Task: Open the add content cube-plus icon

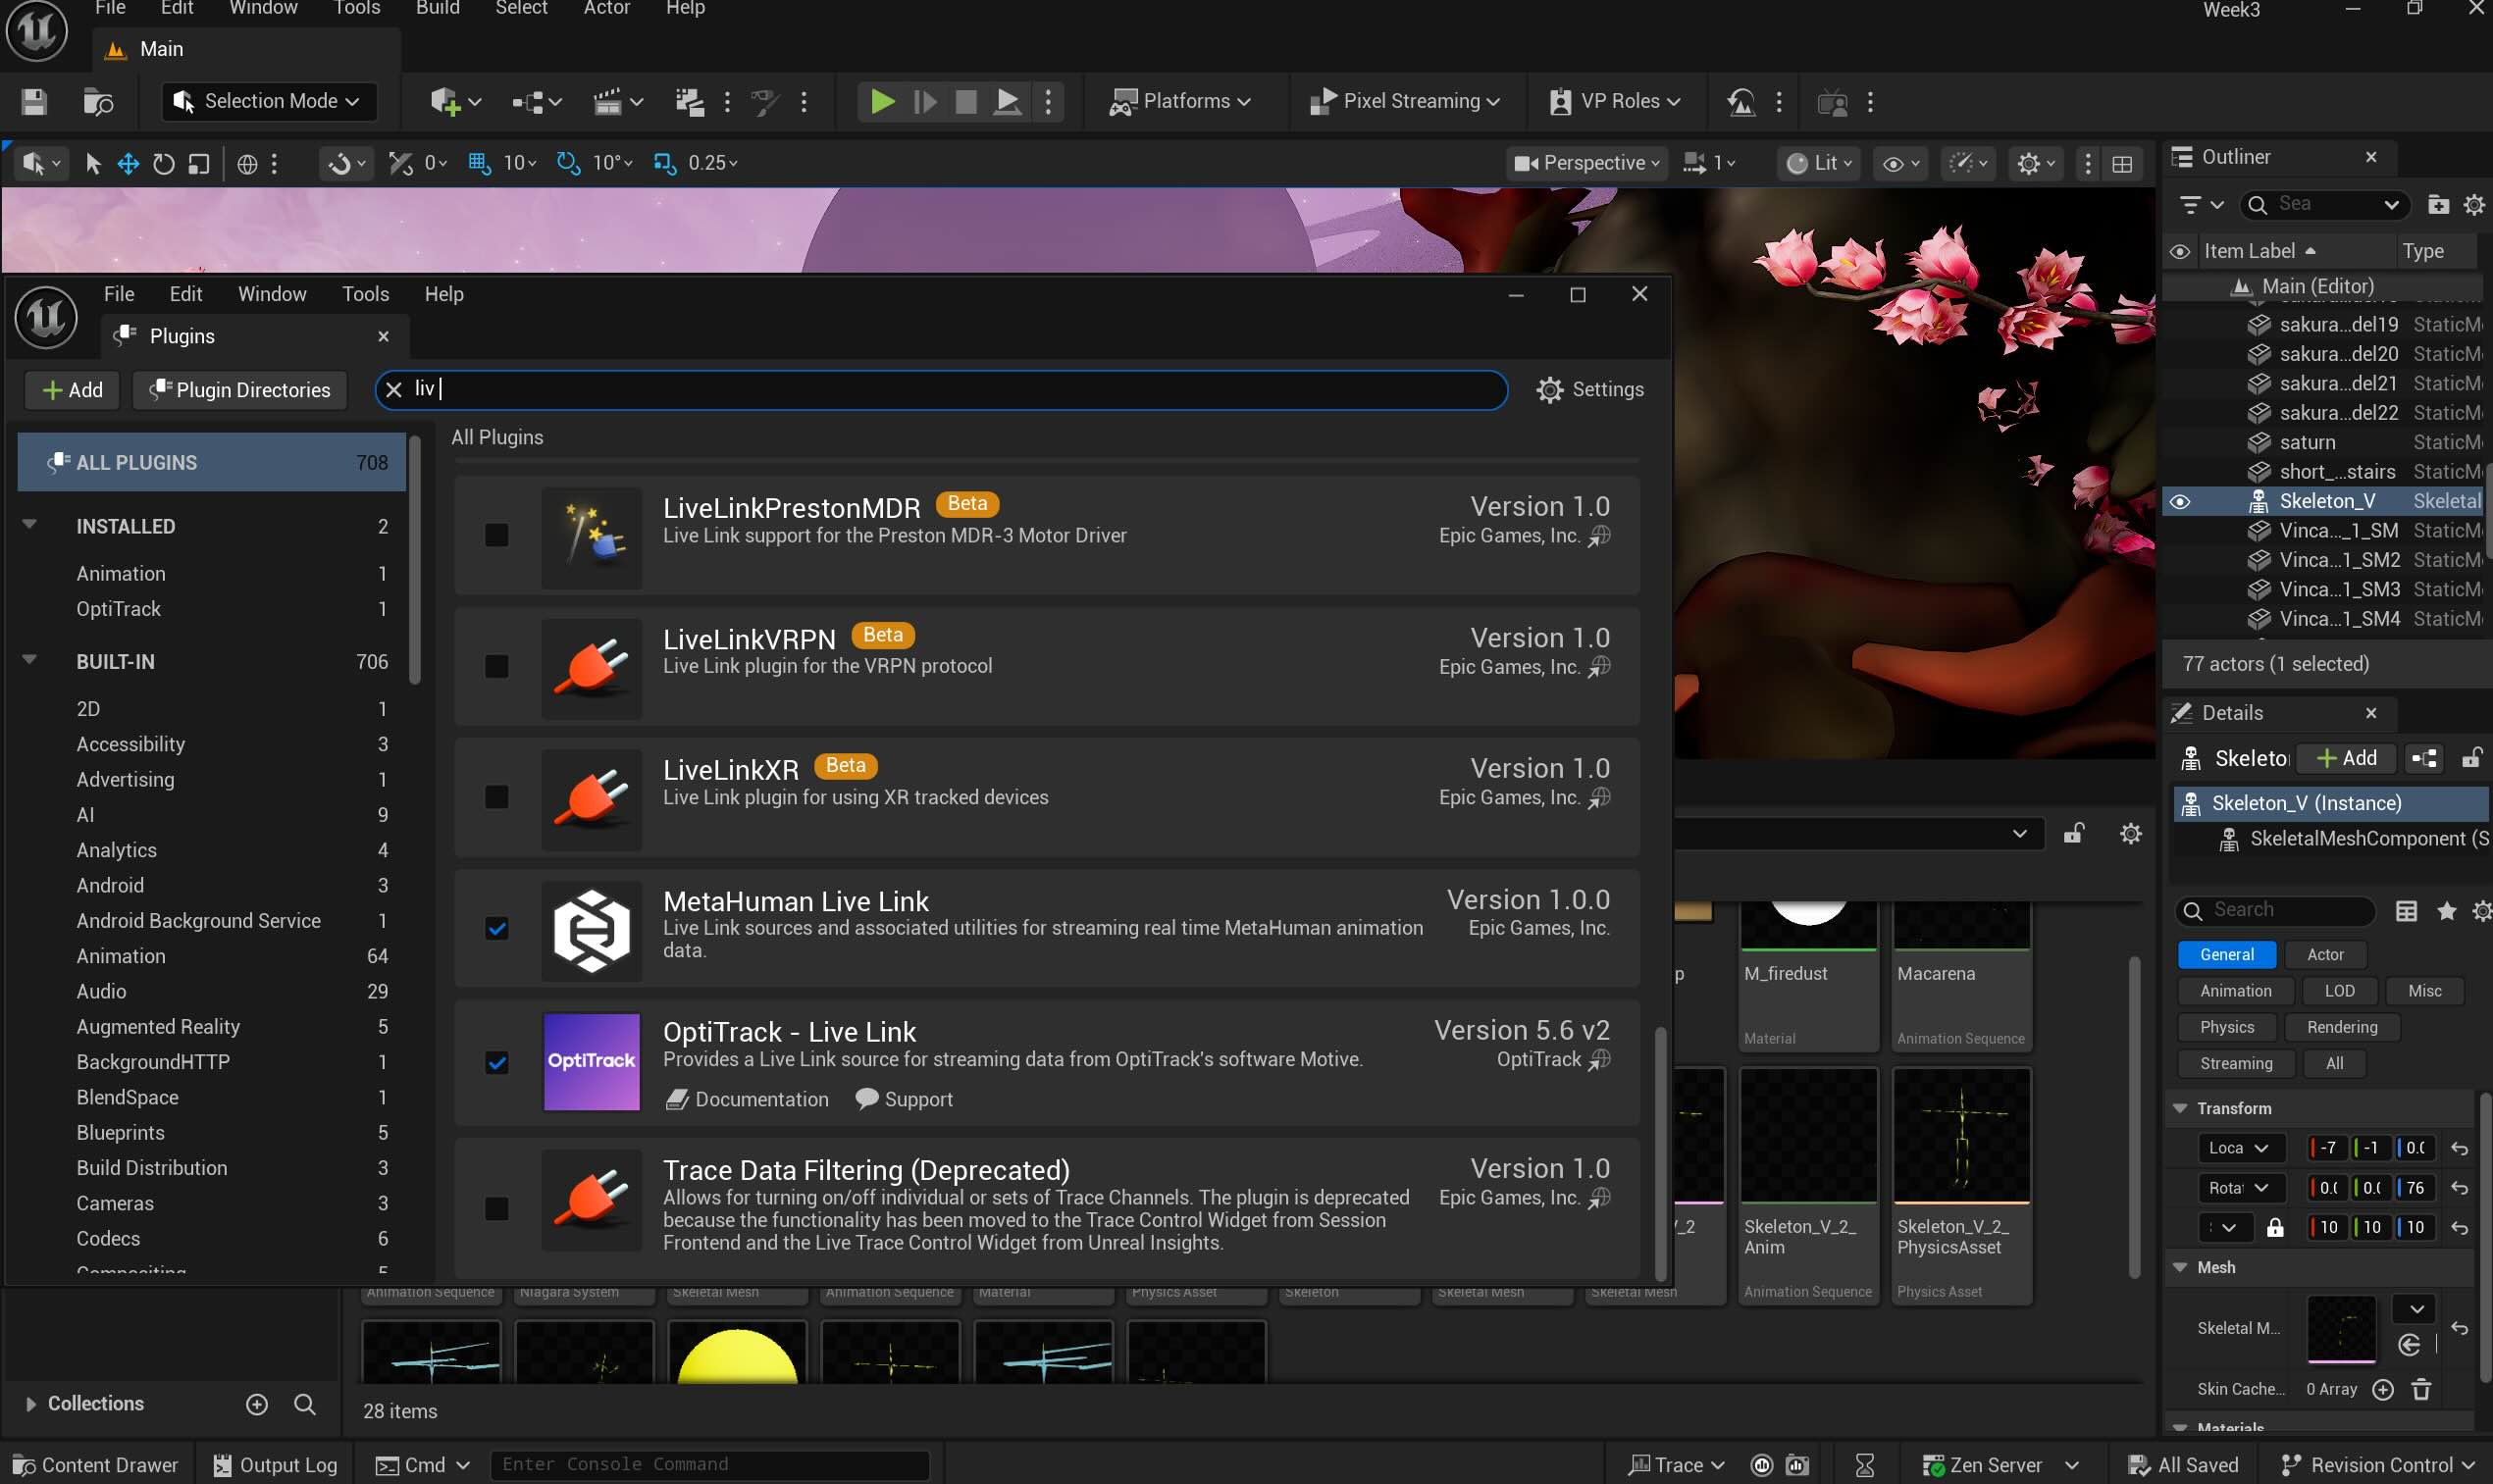Action: [x=446, y=102]
